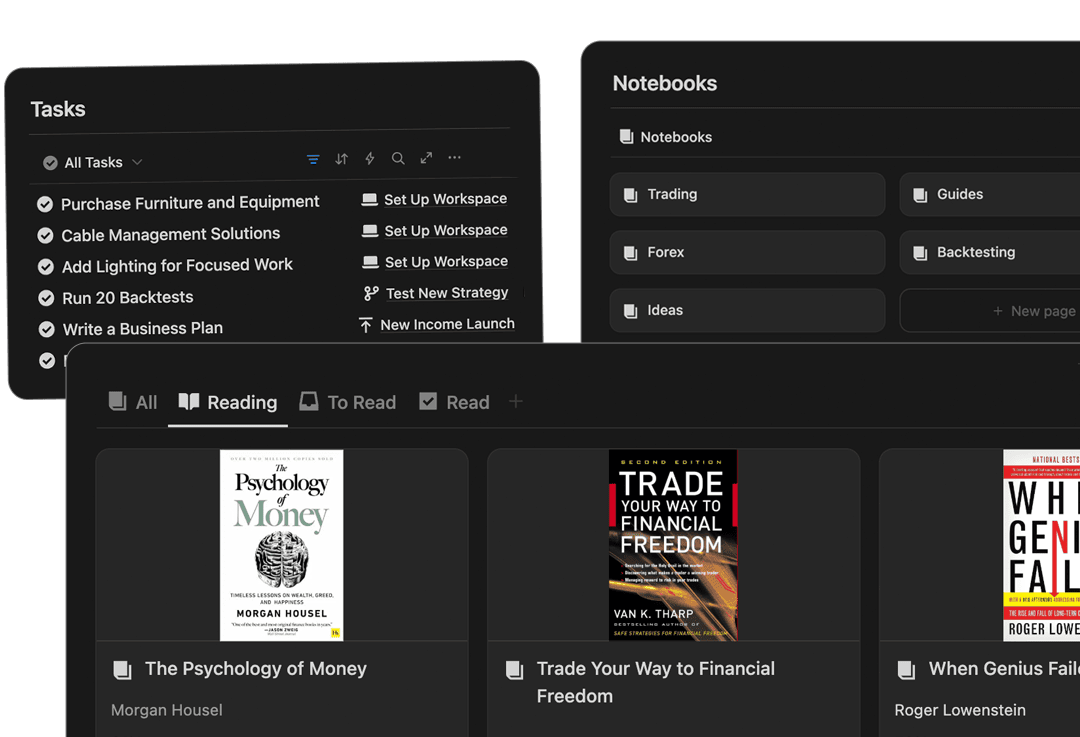1080x737 pixels.
Task: Click Trade Your Way to Financial Freedom title
Action: 656,683
